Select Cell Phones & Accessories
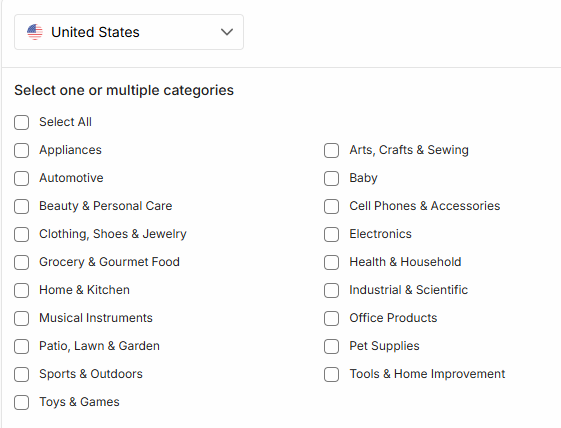This screenshot has height=428, width=561. point(331,206)
